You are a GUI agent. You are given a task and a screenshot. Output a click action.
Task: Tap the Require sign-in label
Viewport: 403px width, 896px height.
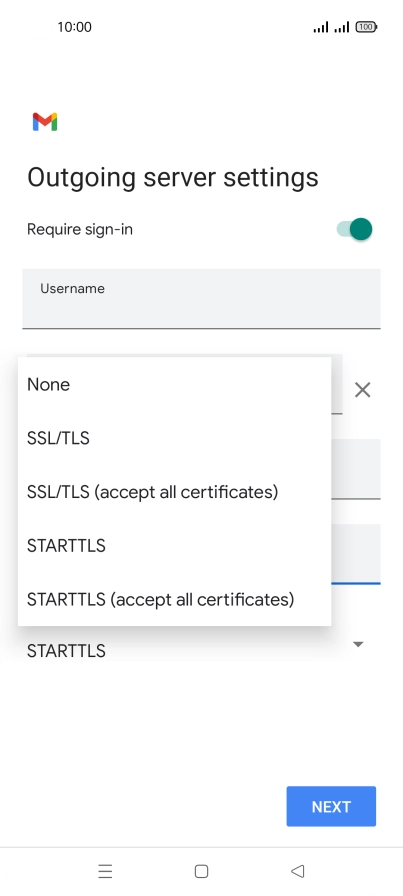80,229
